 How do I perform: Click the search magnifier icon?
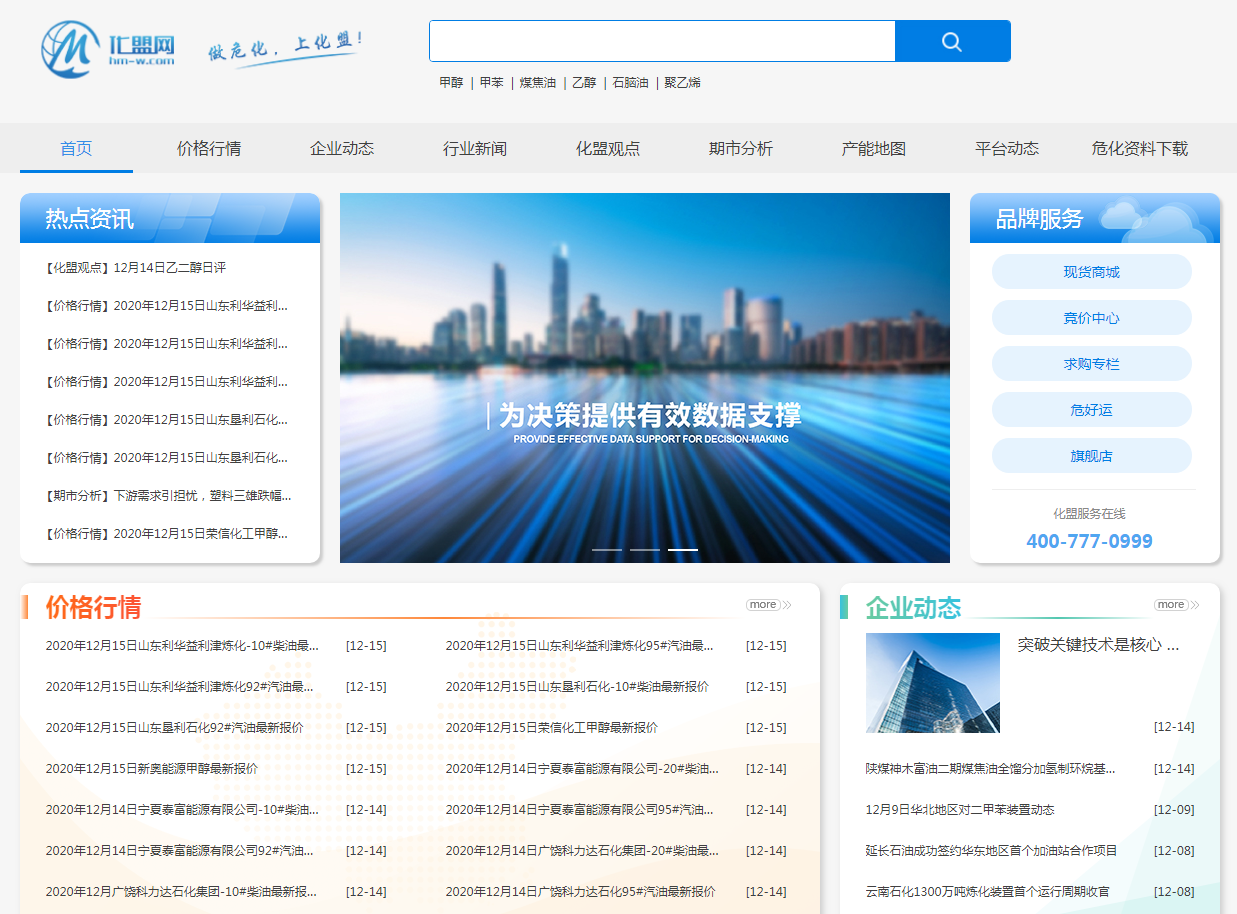[x=950, y=41]
